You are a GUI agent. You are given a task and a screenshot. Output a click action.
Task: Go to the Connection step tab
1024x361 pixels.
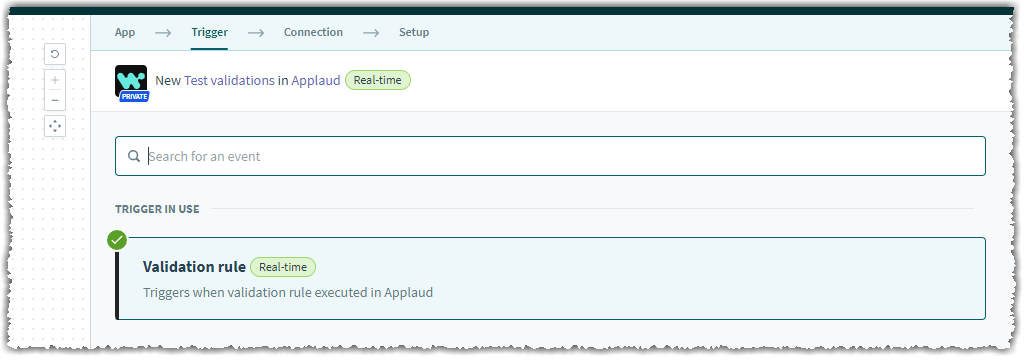[313, 32]
